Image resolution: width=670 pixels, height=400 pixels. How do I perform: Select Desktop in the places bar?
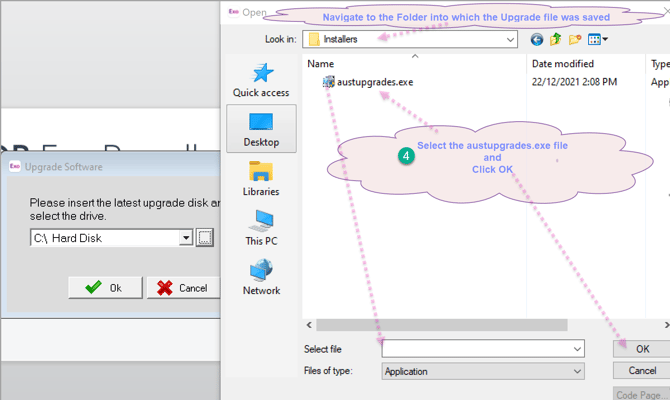pyautogui.click(x=261, y=129)
